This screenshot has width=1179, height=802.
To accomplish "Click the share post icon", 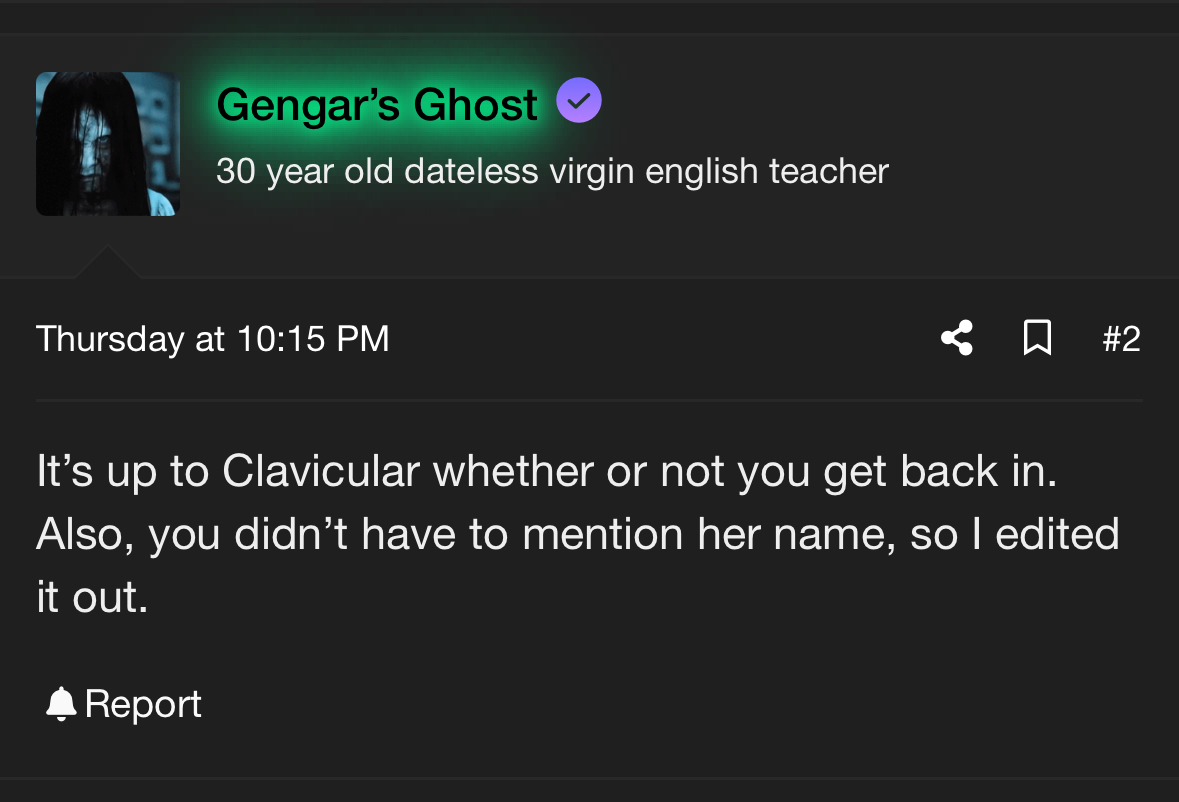I will (957, 338).
